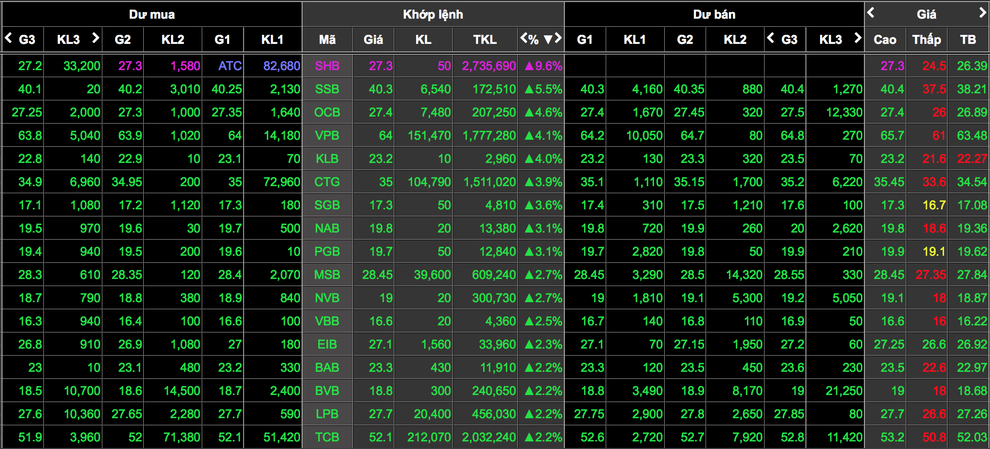Open the EIB stock code
Screen dimensions: 990x449
point(328,345)
